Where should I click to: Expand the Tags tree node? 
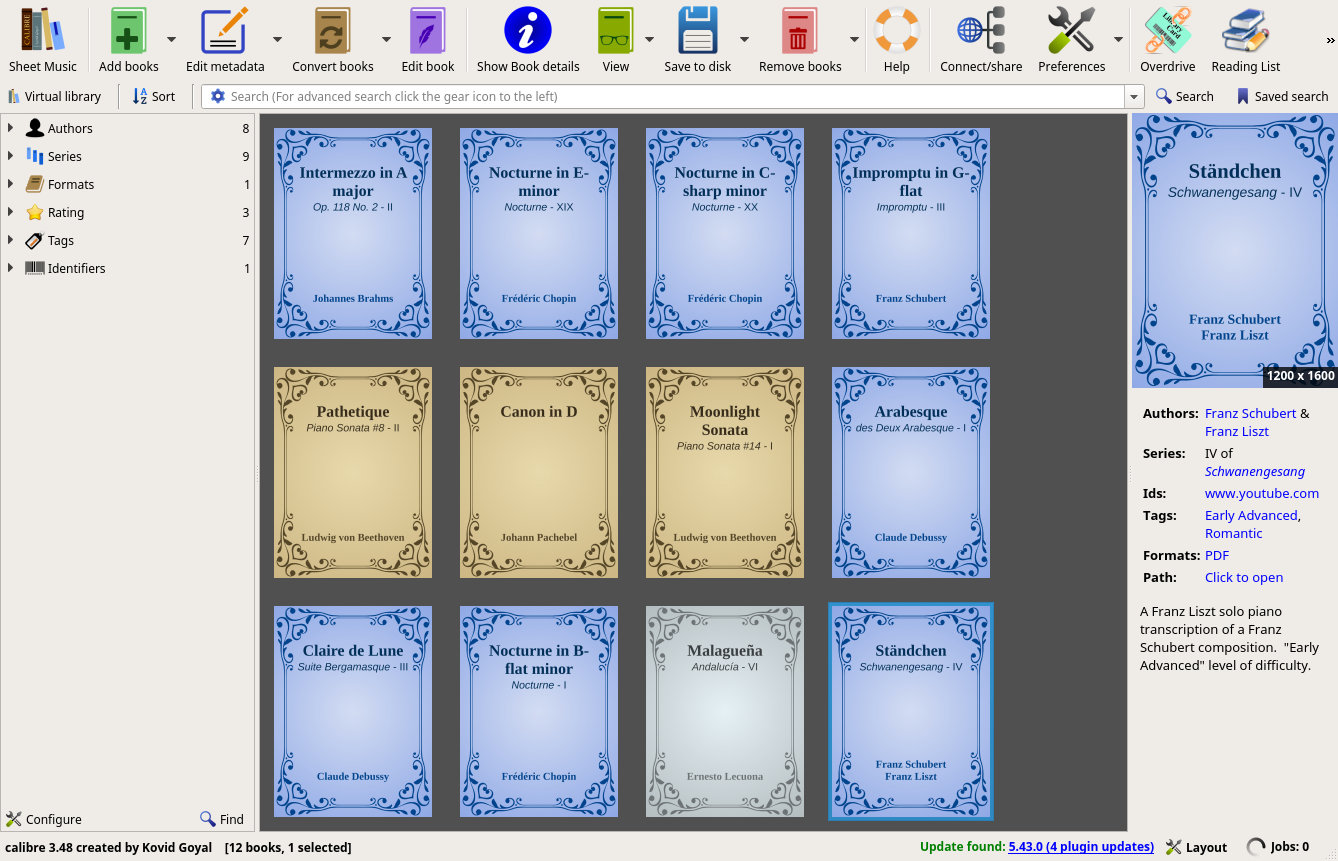11,240
